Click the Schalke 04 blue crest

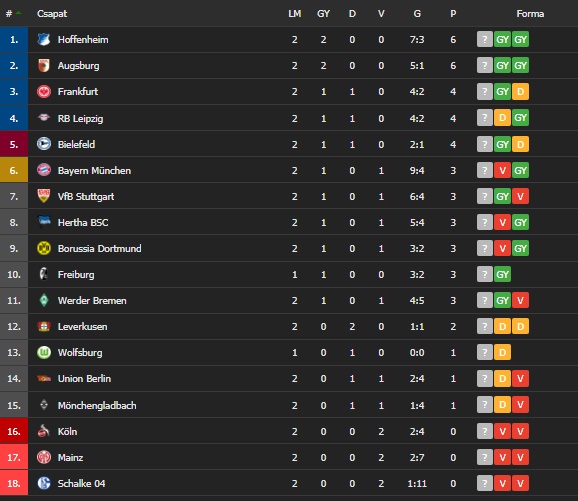pos(44,483)
